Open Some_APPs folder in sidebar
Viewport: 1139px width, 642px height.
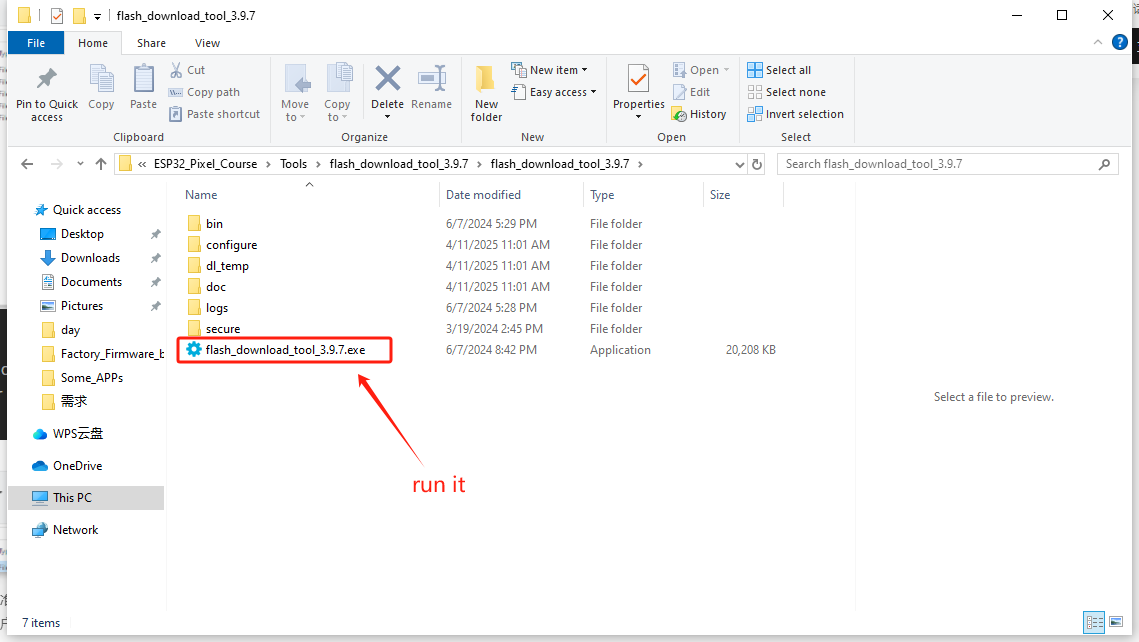coord(92,378)
